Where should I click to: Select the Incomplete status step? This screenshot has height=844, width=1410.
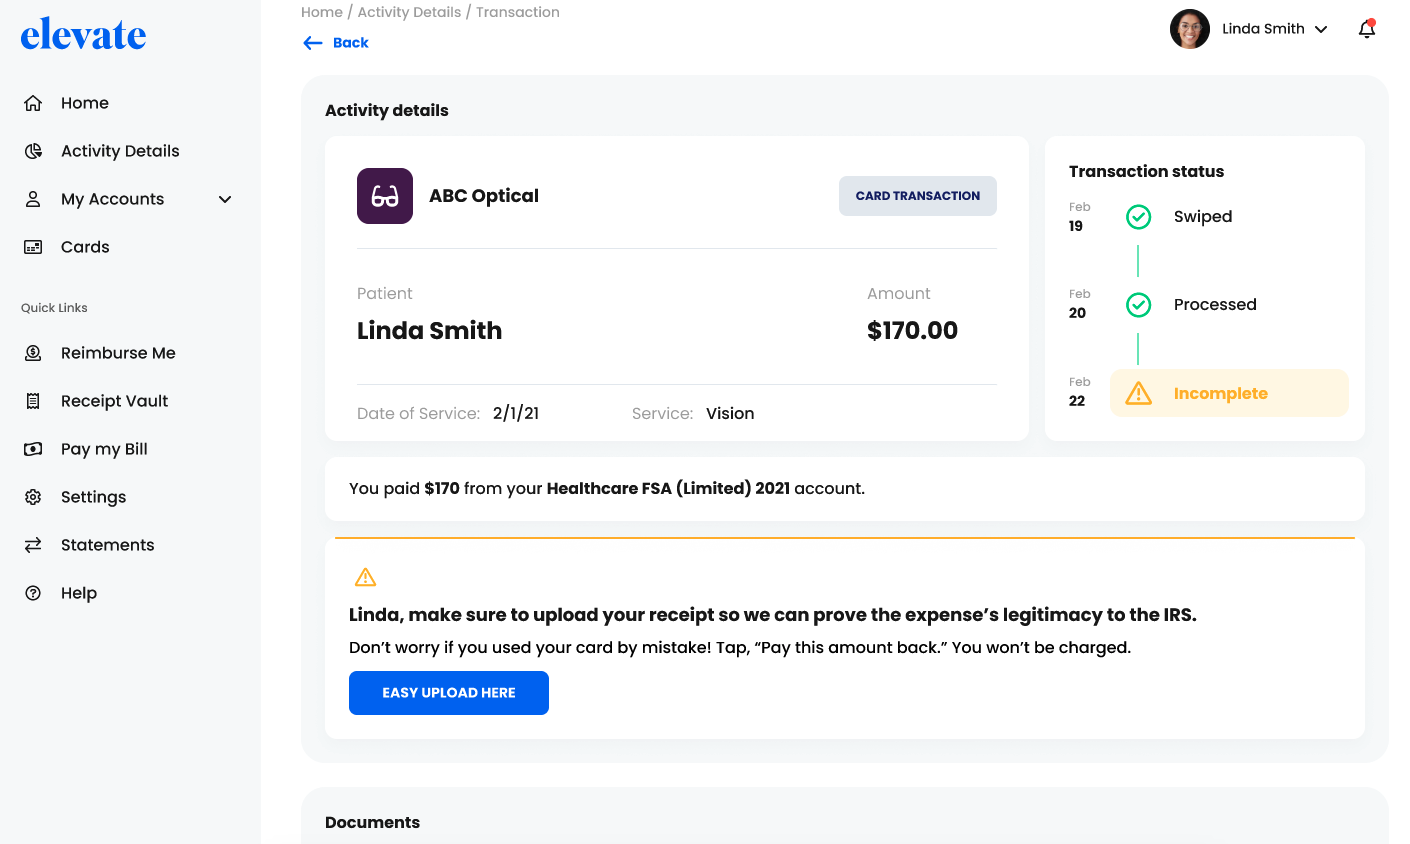click(1228, 393)
